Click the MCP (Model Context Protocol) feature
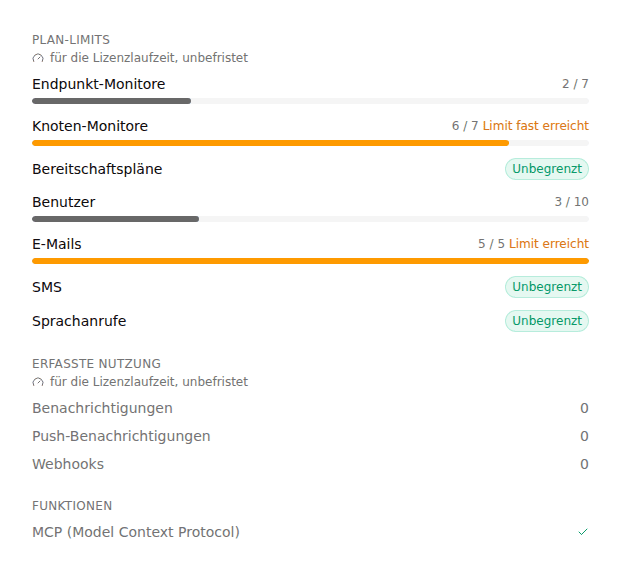621x574 pixels. click(136, 532)
